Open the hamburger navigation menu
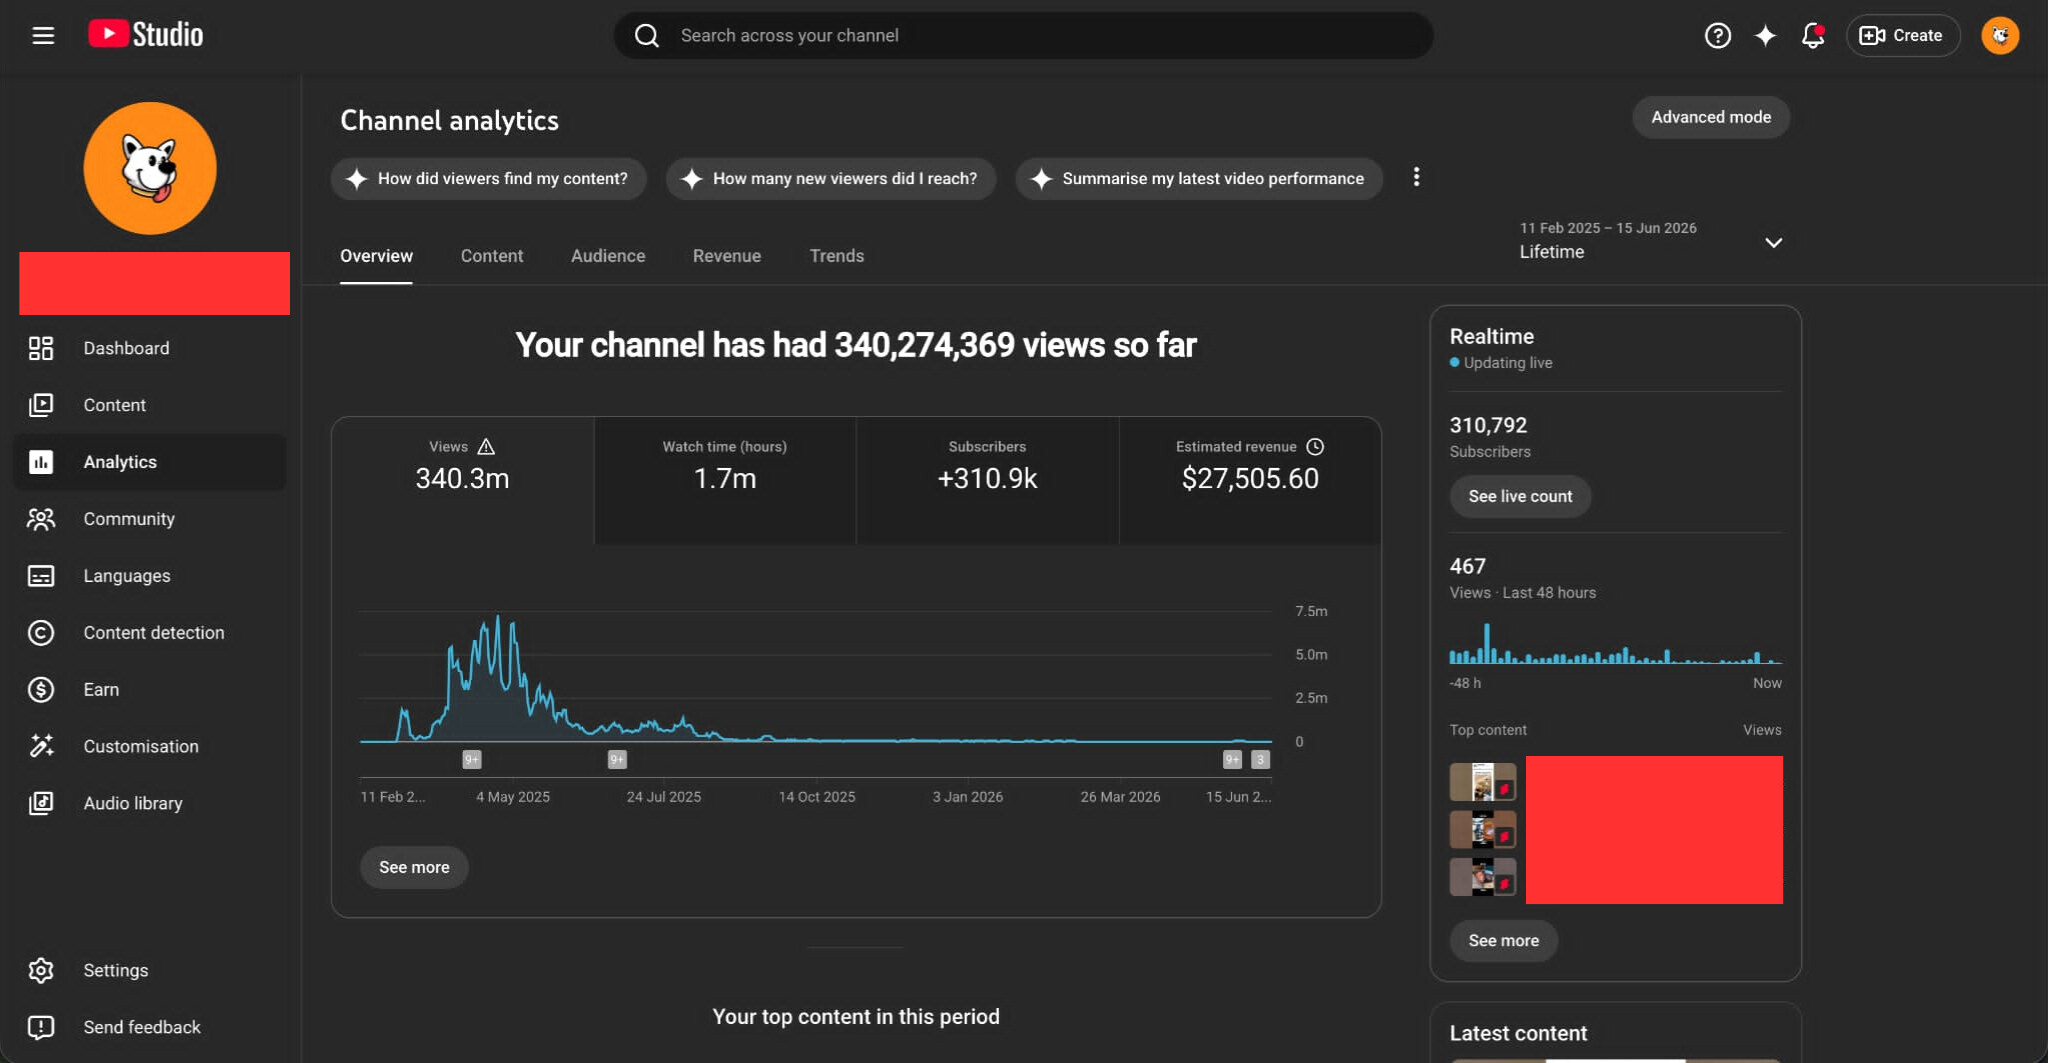The image size is (2048, 1063). [x=43, y=36]
